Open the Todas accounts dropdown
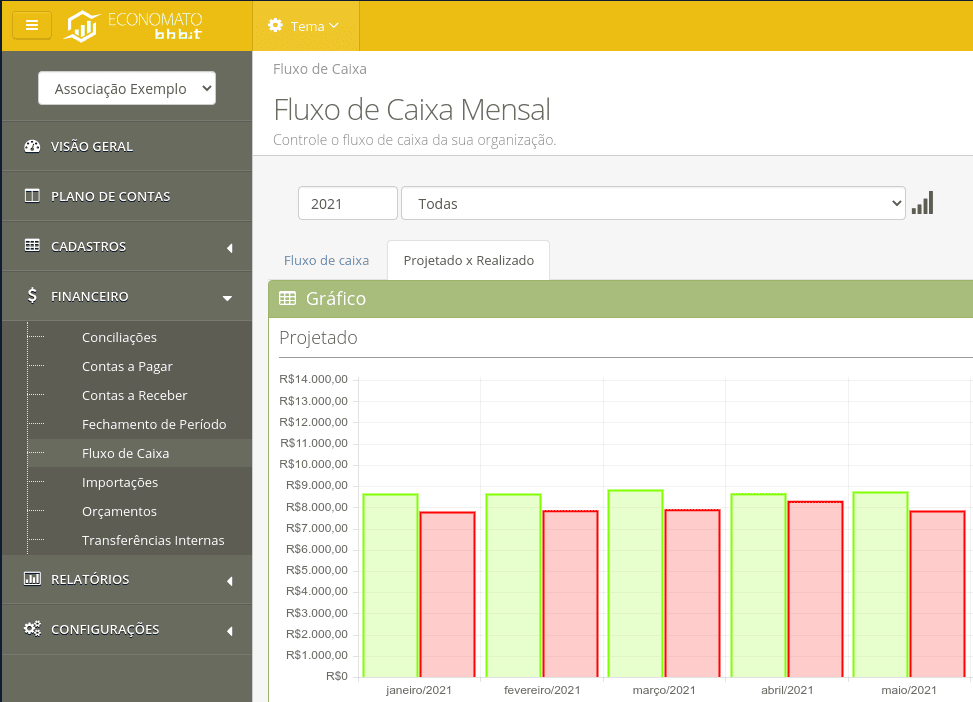 point(653,203)
